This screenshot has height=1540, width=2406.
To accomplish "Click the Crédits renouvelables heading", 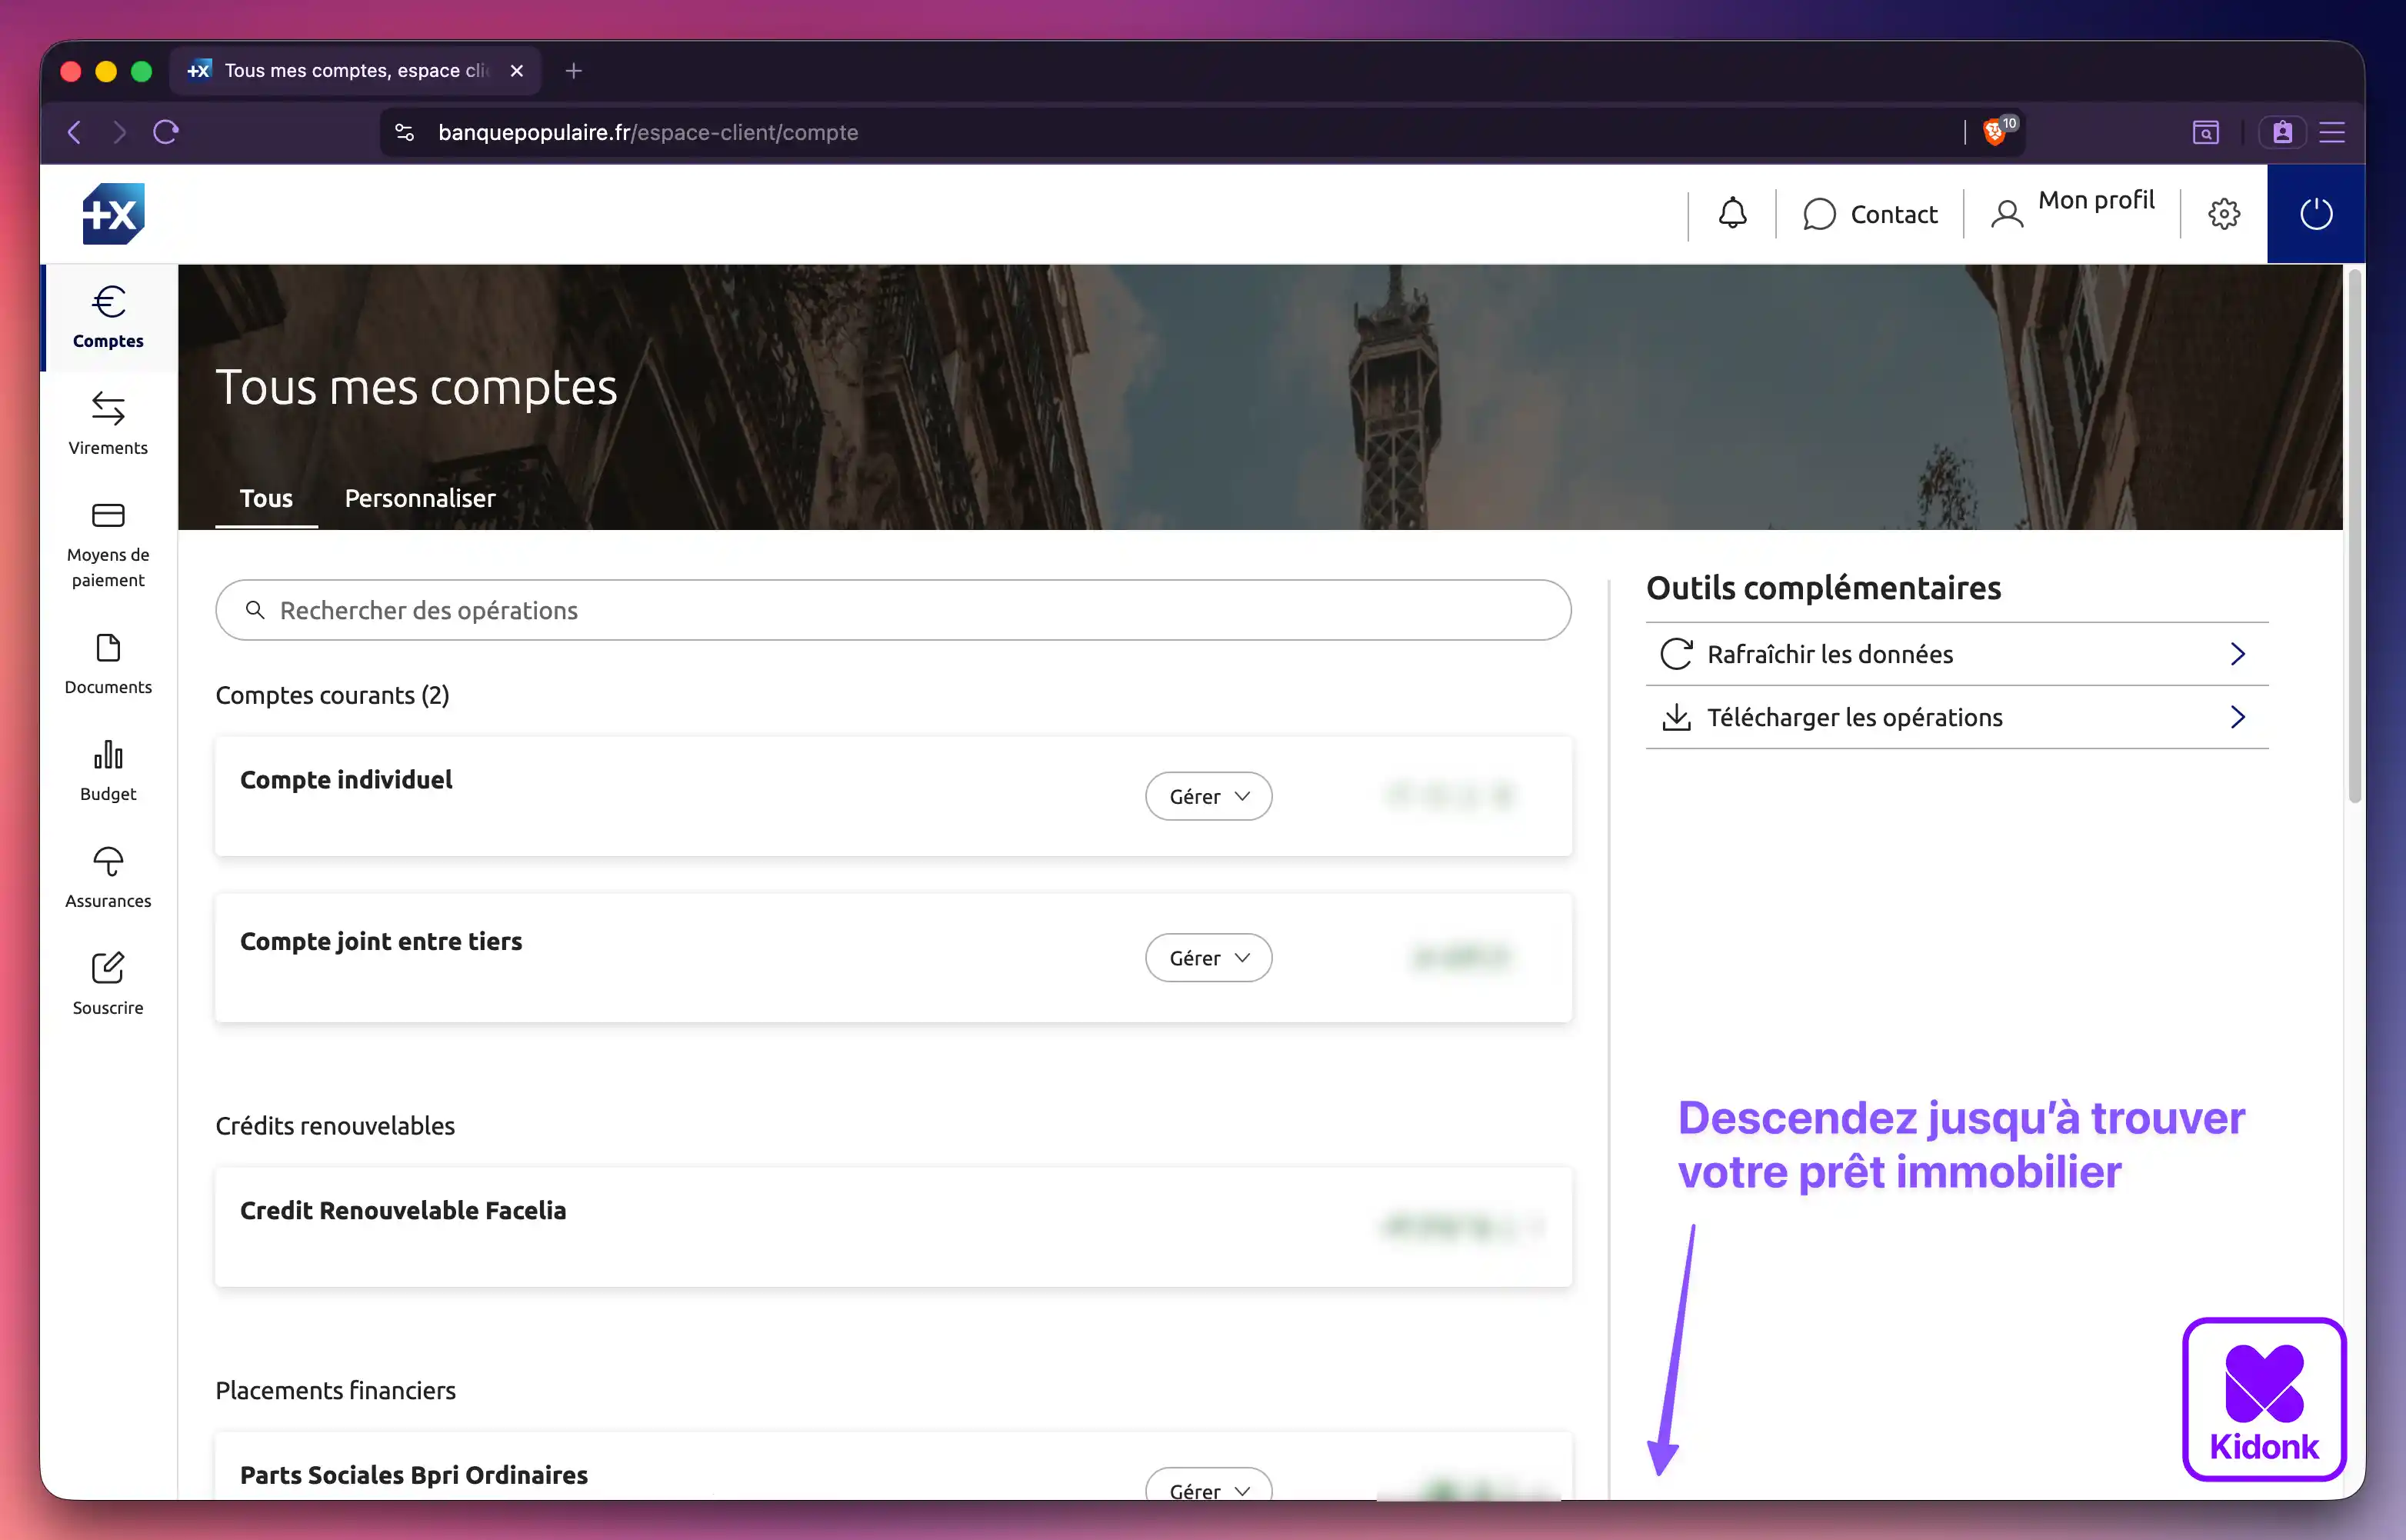I will point(335,1126).
